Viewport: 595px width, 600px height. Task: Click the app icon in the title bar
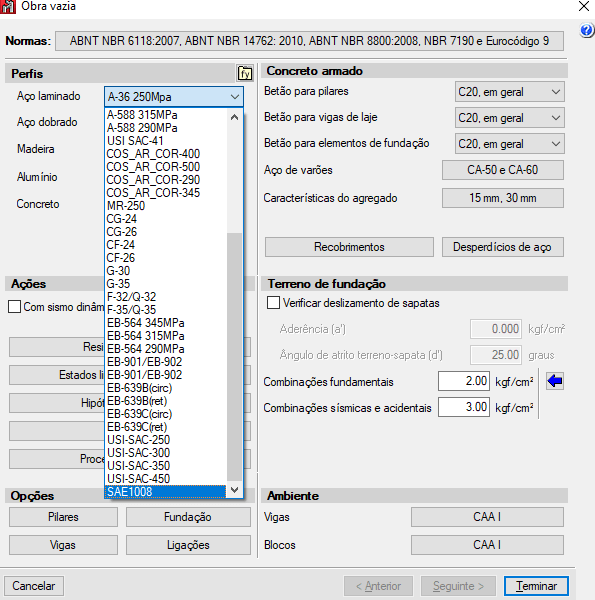[8, 7]
